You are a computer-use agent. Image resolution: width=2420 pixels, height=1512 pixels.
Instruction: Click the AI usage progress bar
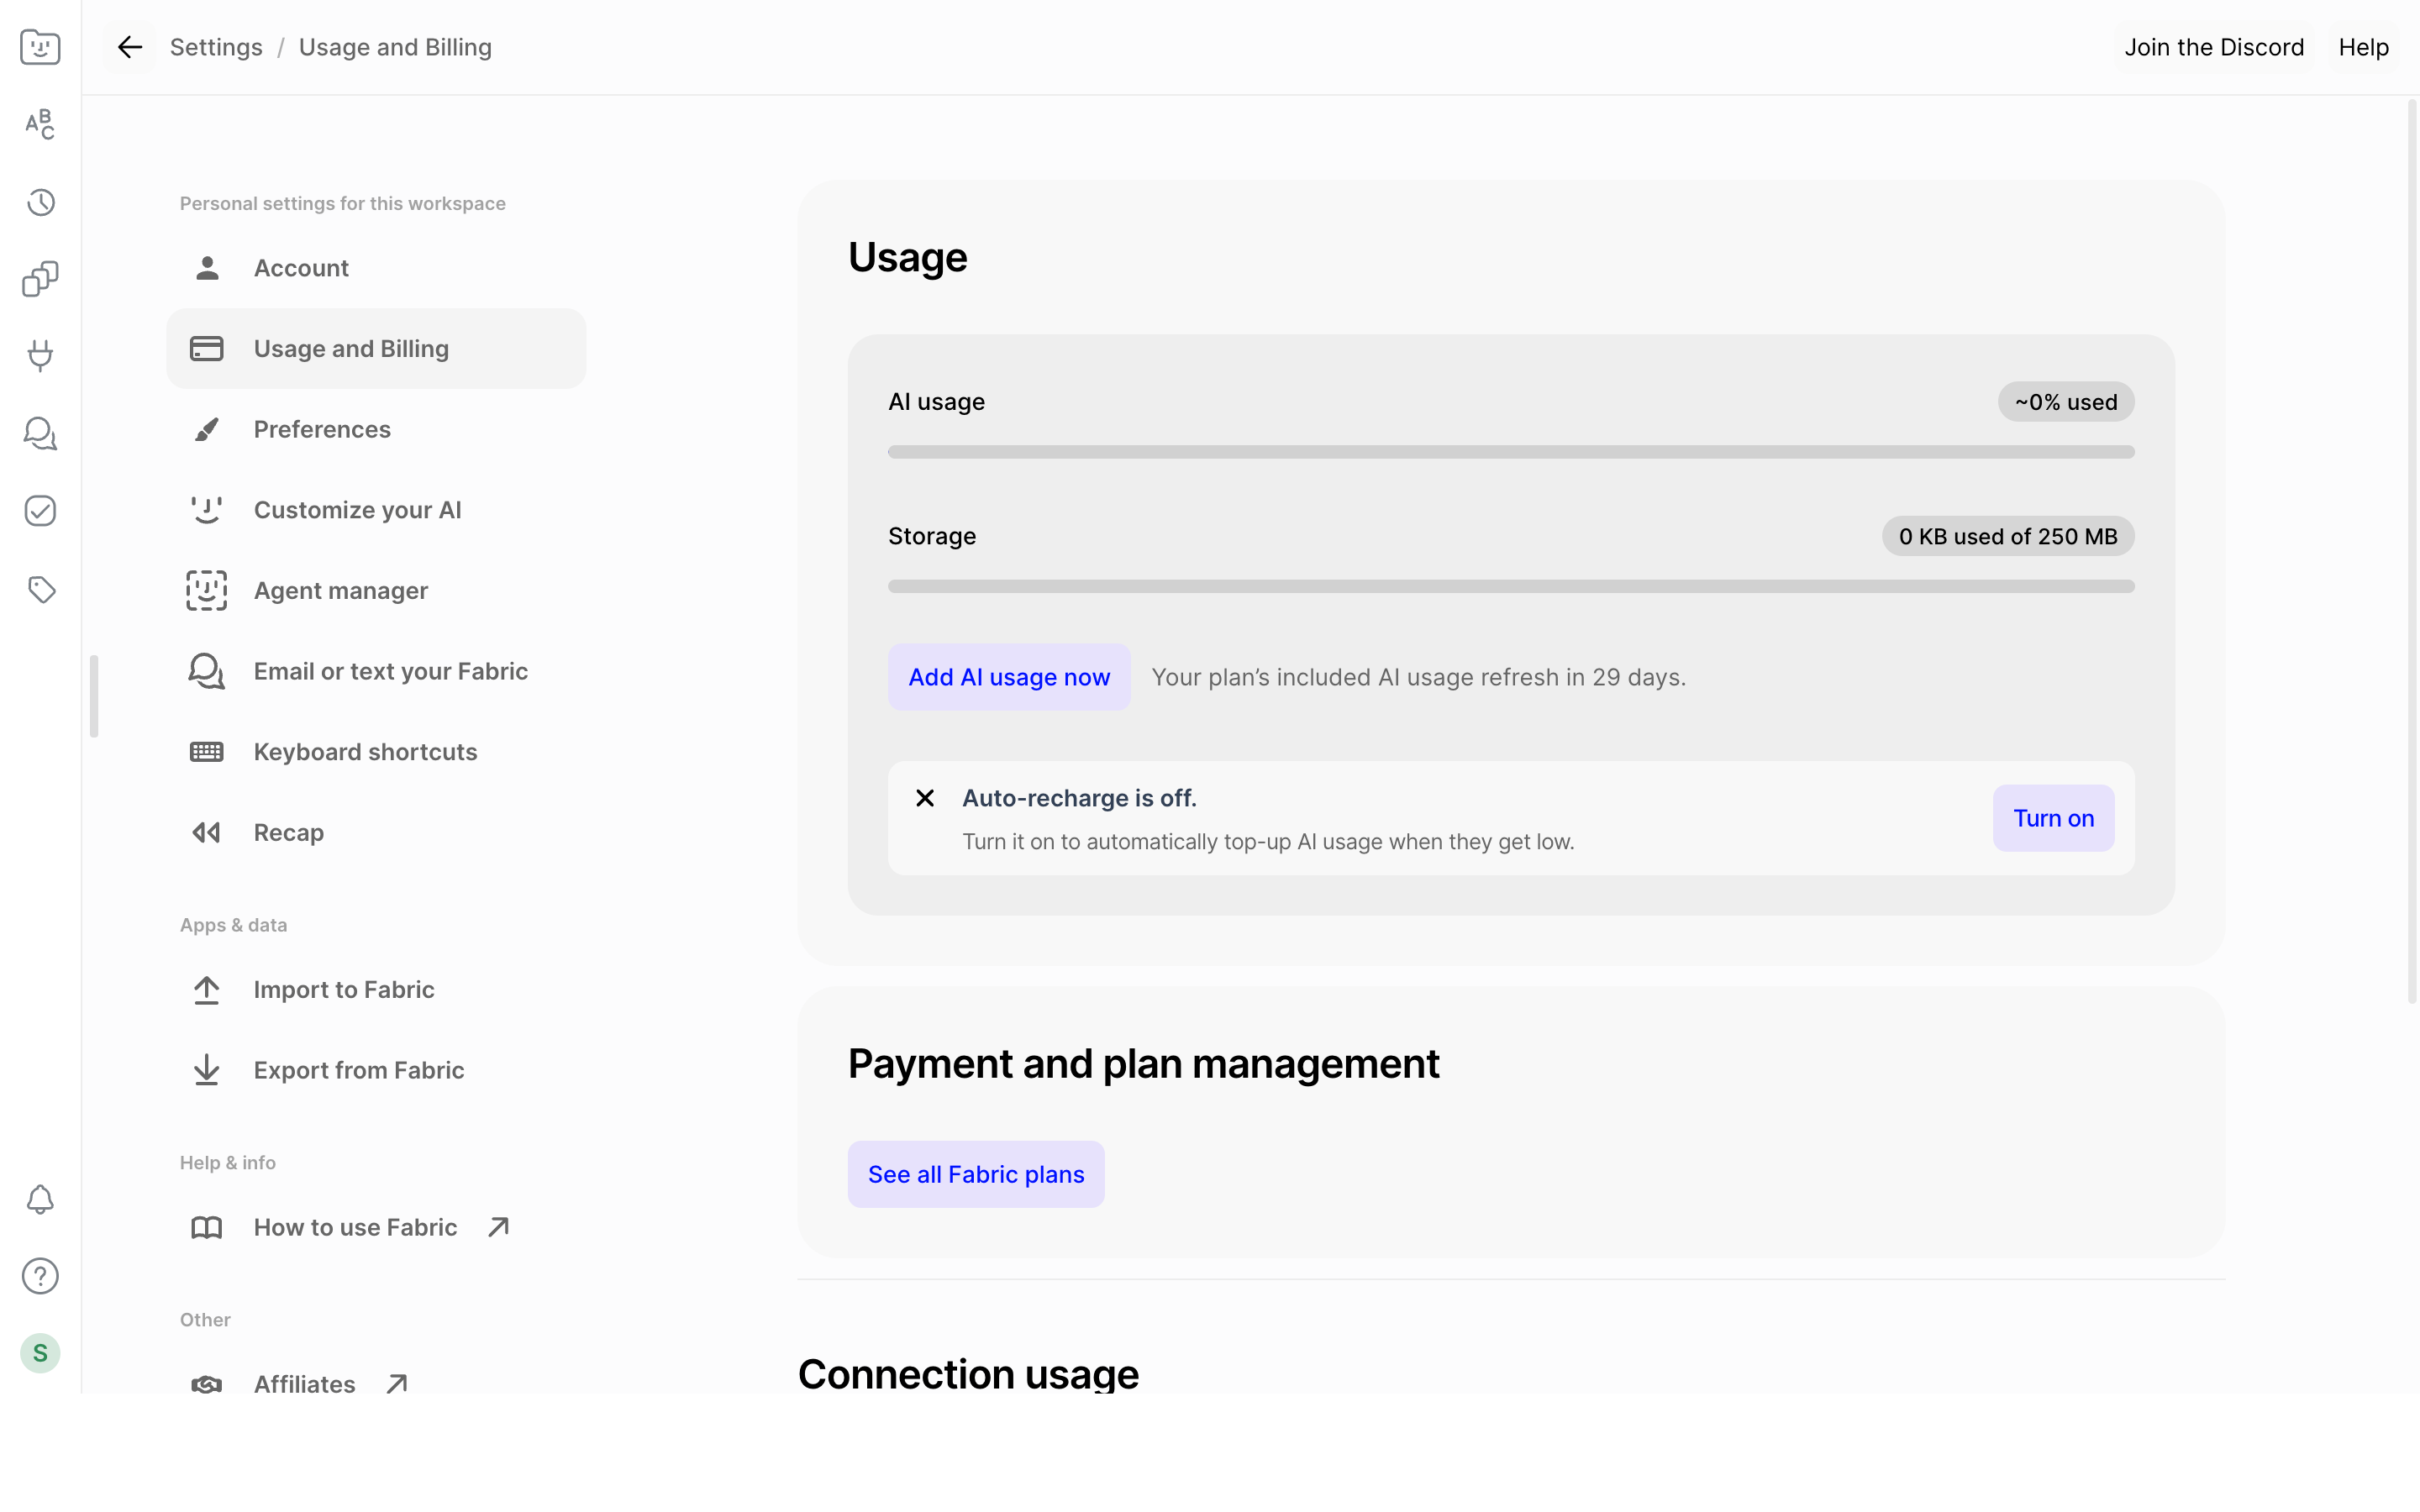coord(1511,452)
